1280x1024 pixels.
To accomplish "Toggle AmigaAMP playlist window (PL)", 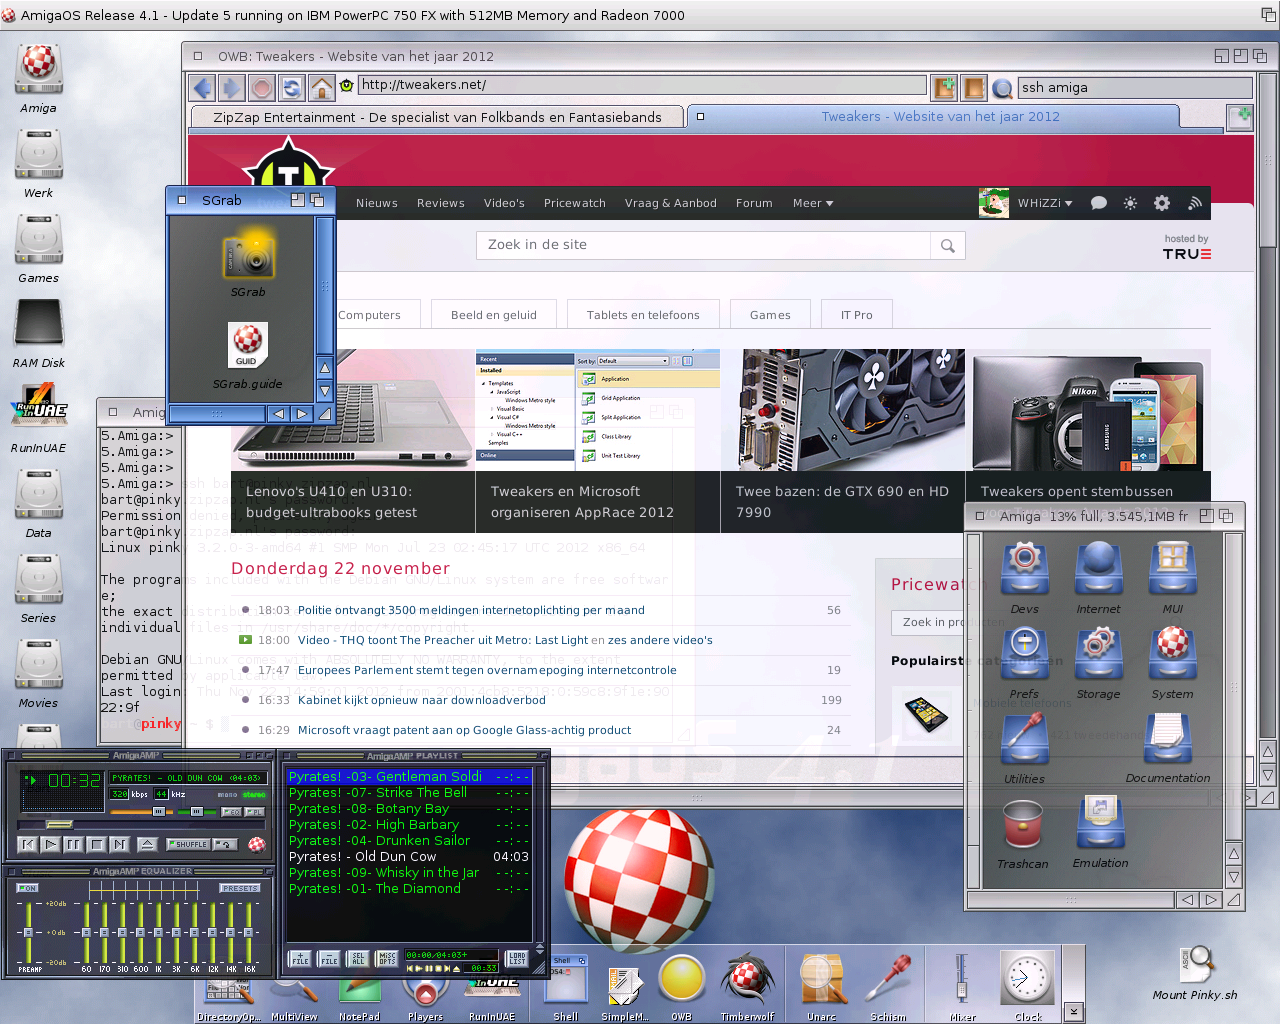I will [255, 812].
